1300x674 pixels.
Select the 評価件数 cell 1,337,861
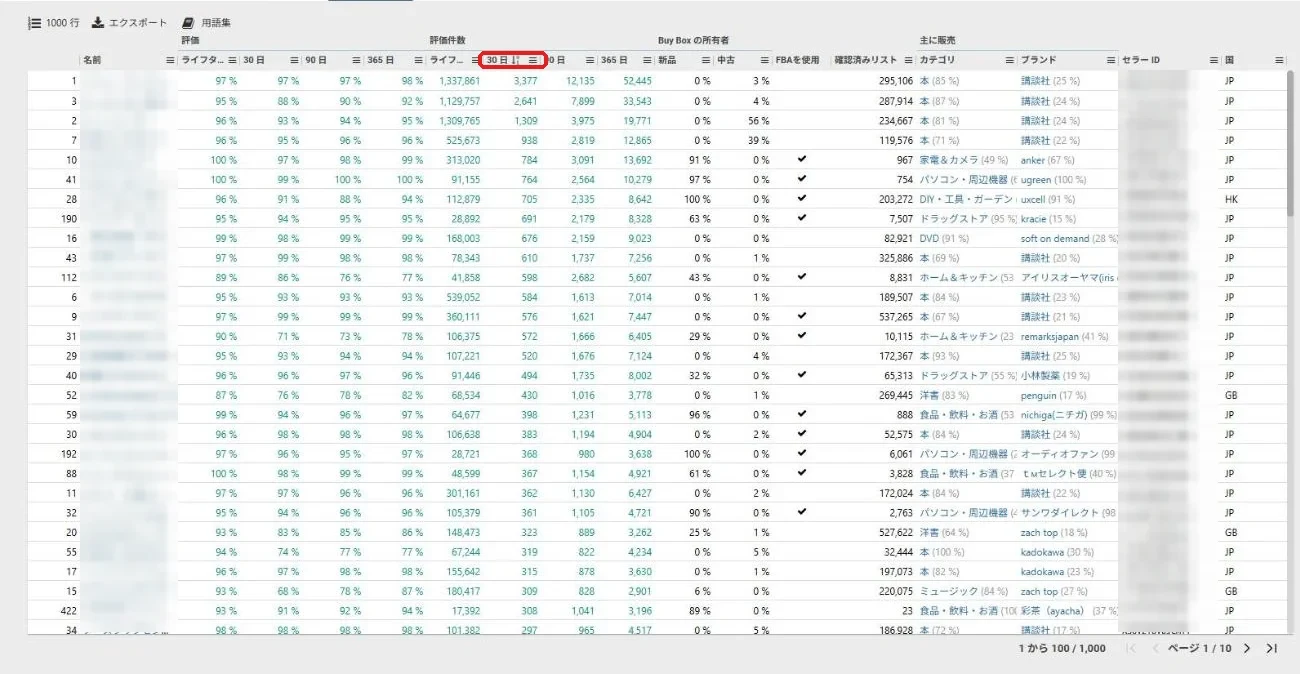(x=460, y=81)
